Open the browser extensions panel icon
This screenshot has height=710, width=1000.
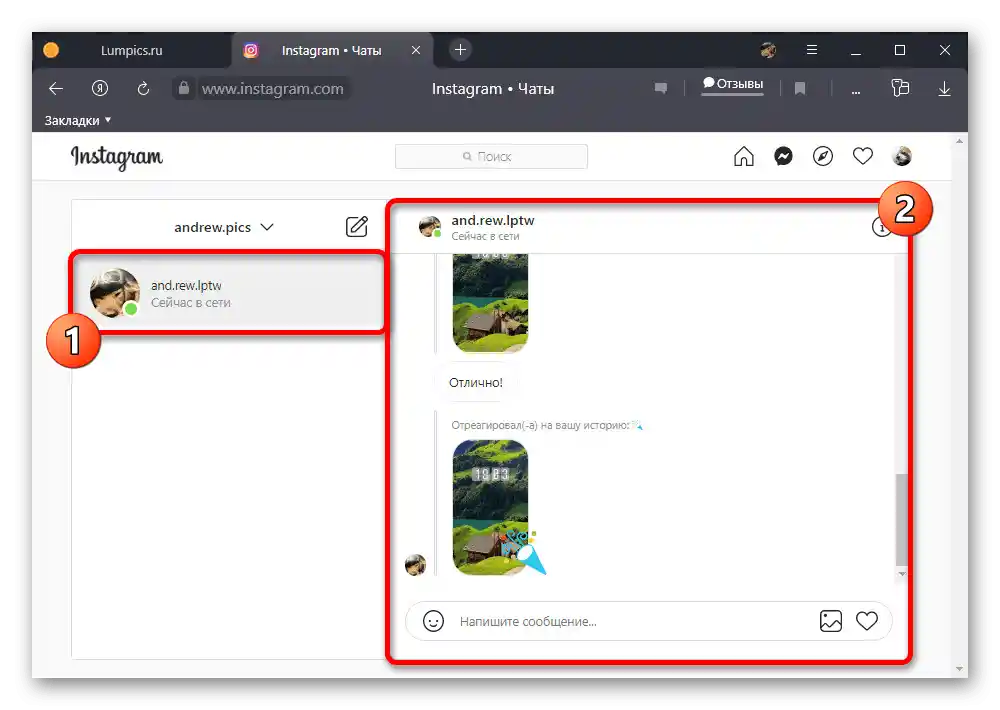point(900,88)
